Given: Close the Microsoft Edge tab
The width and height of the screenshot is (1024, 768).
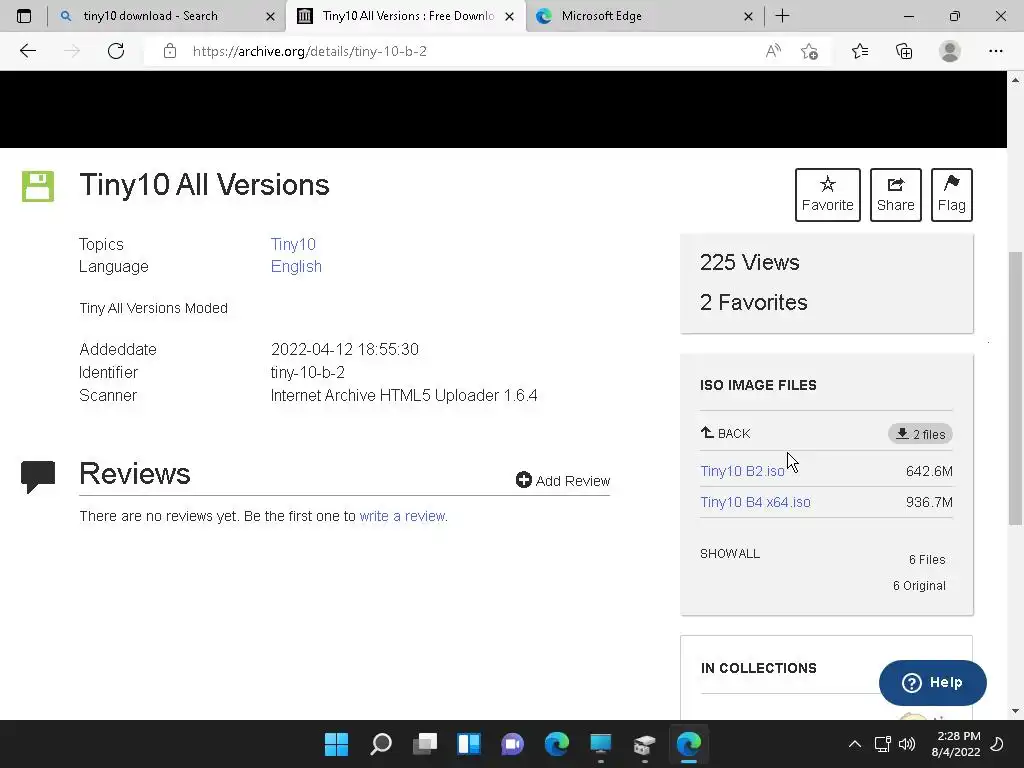Looking at the screenshot, I should pos(748,16).
